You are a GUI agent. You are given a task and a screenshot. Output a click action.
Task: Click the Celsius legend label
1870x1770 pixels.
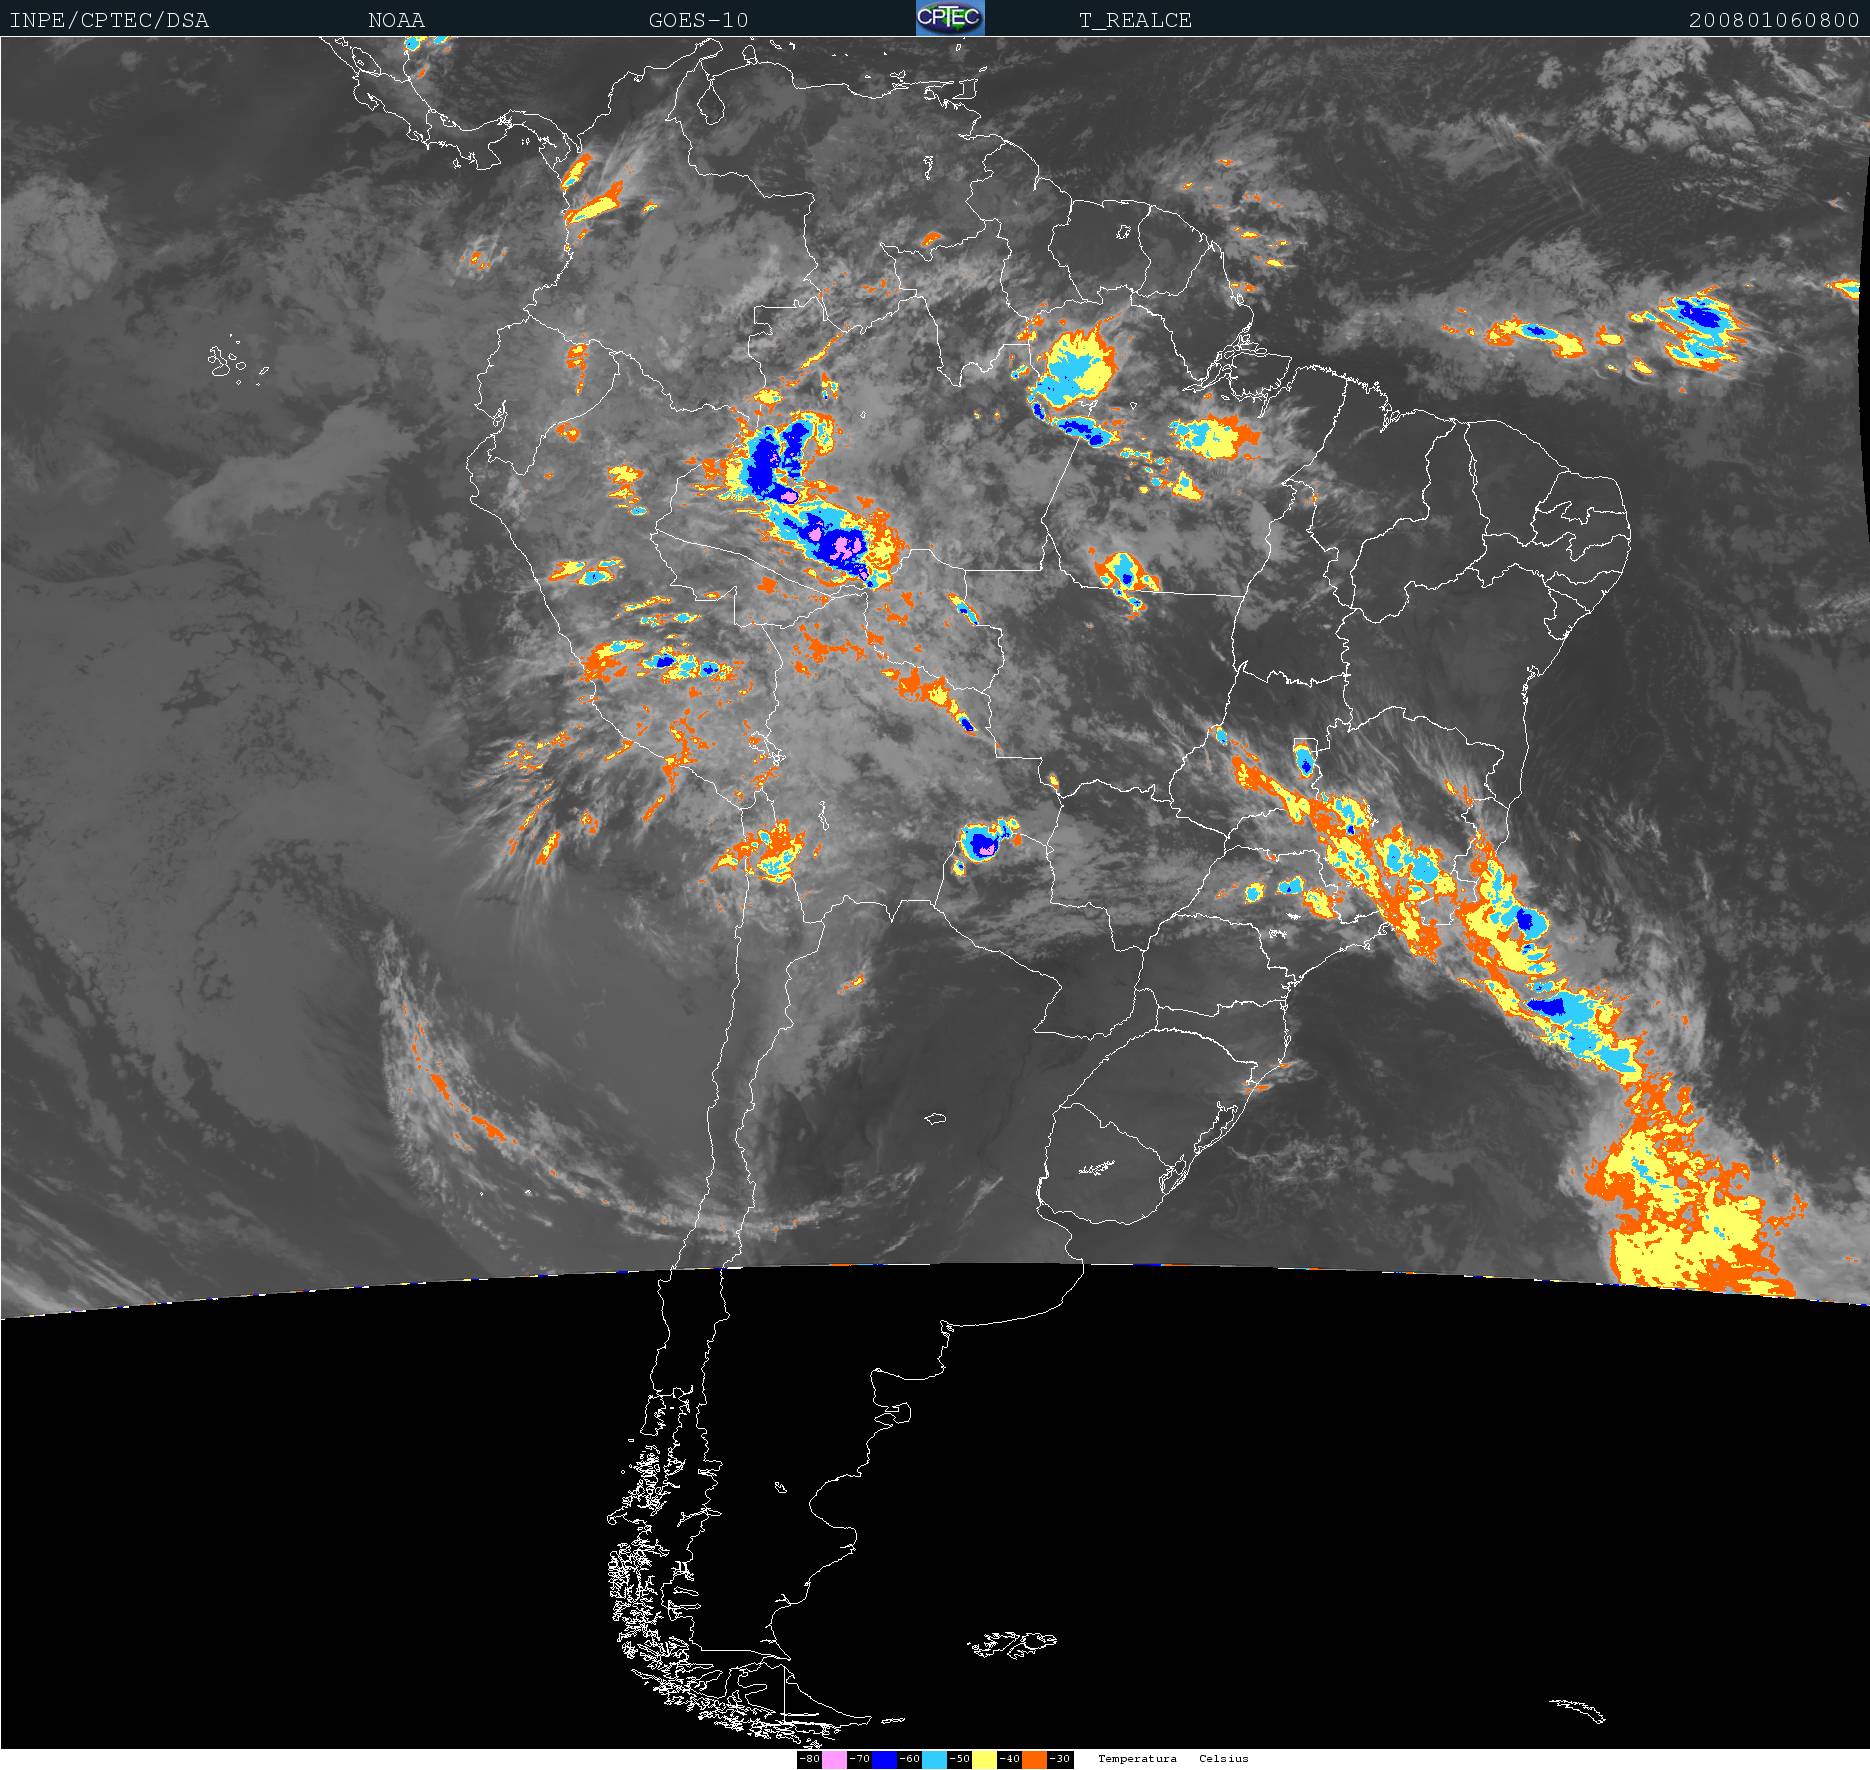tap(1224, 1759)
